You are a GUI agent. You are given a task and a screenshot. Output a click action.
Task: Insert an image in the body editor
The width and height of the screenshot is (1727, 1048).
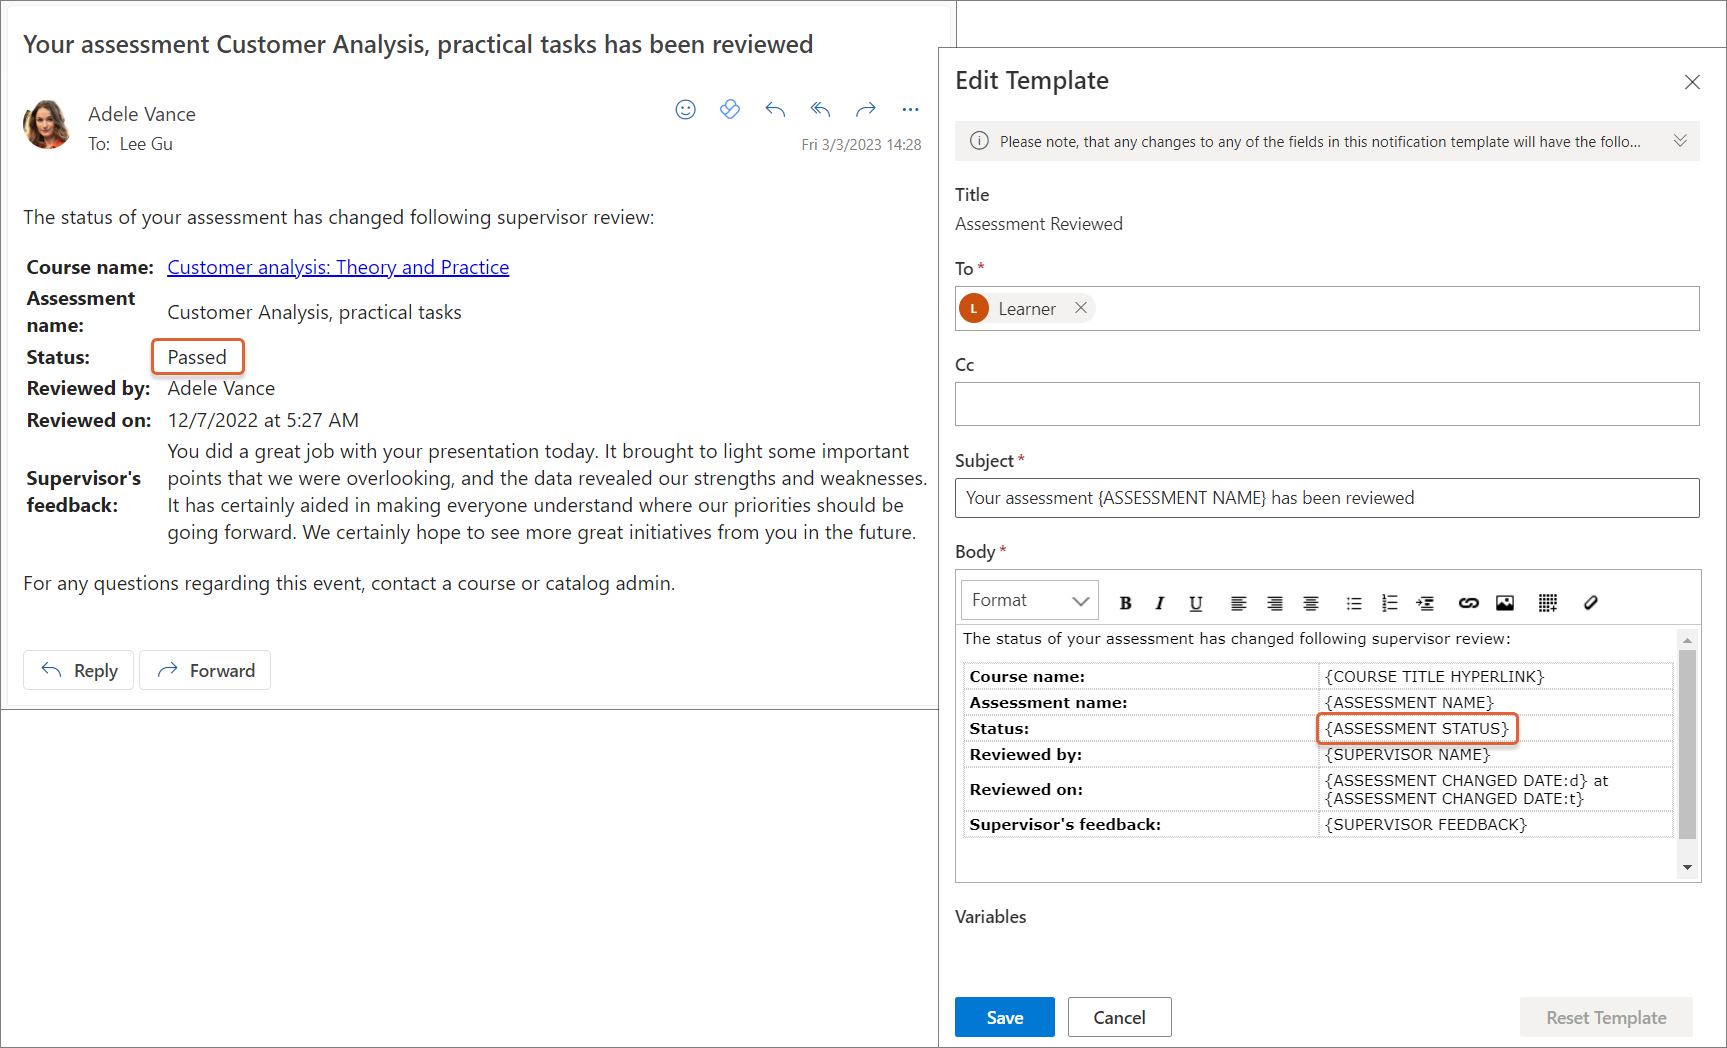(1505, 603)
